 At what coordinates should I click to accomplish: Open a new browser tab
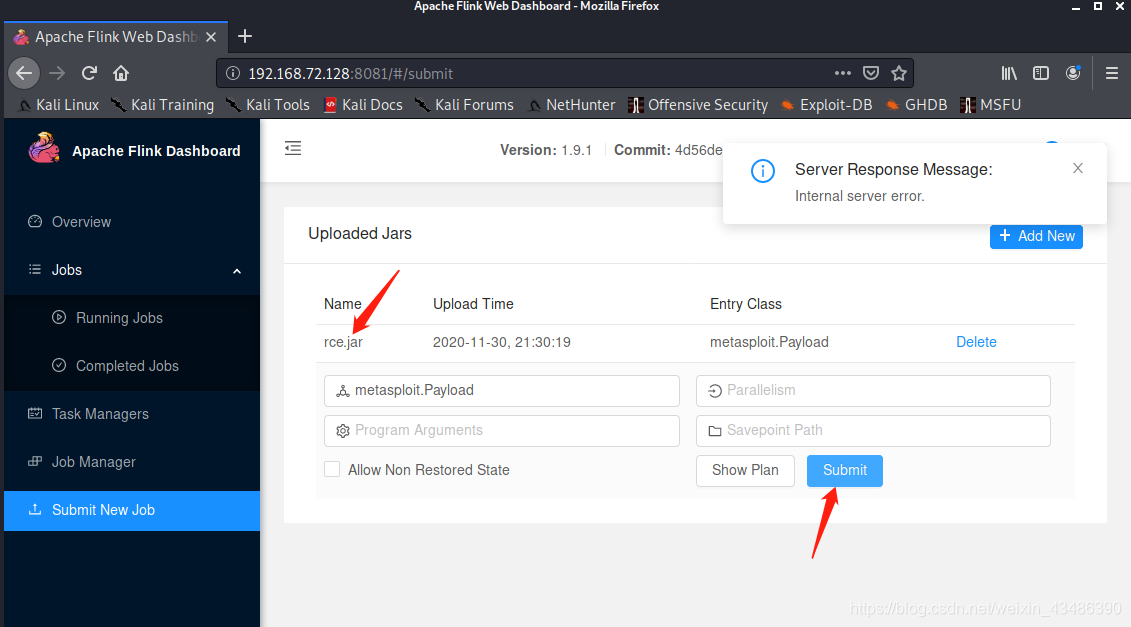(245, 36)
